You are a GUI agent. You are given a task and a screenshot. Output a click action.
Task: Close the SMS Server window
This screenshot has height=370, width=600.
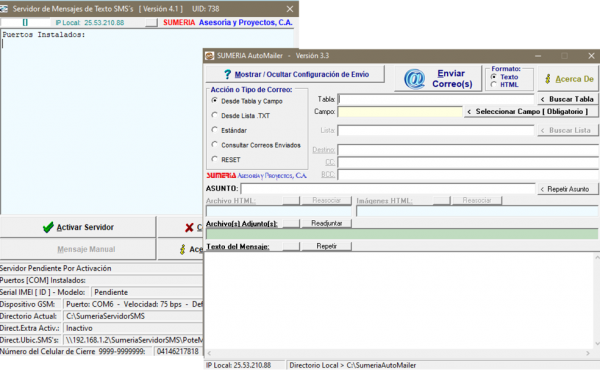tap(290, 9)
